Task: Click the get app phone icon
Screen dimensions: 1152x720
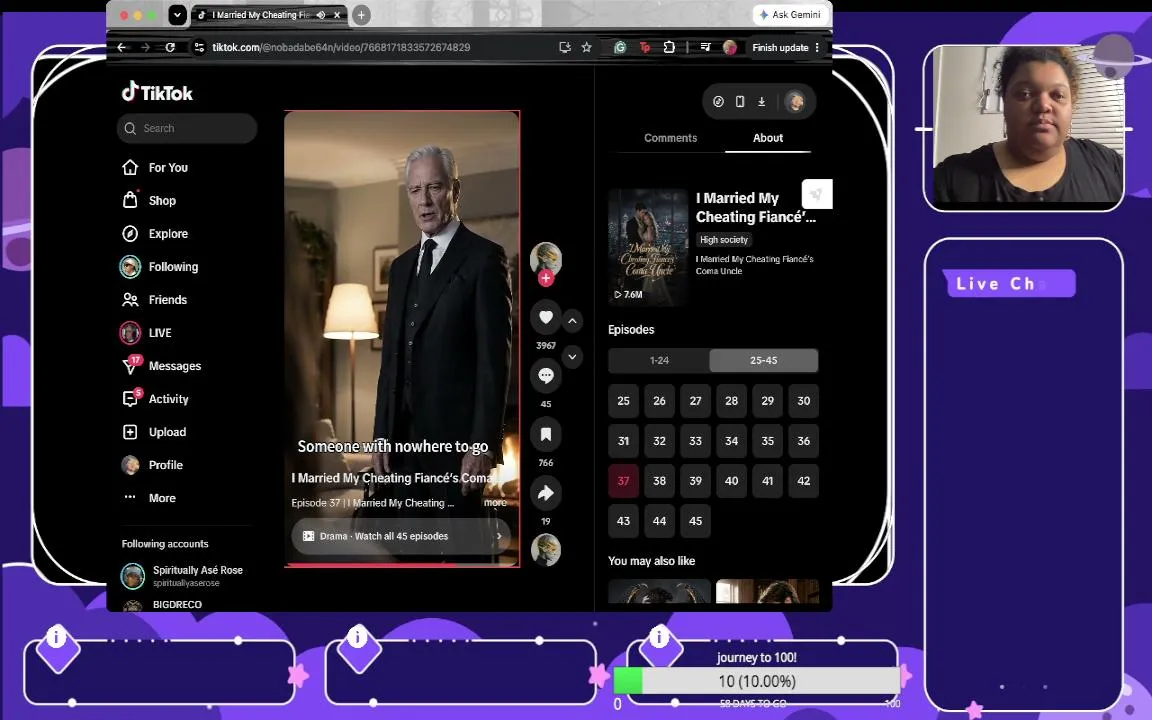Action: pyautogui.click(x=740, y=101)
